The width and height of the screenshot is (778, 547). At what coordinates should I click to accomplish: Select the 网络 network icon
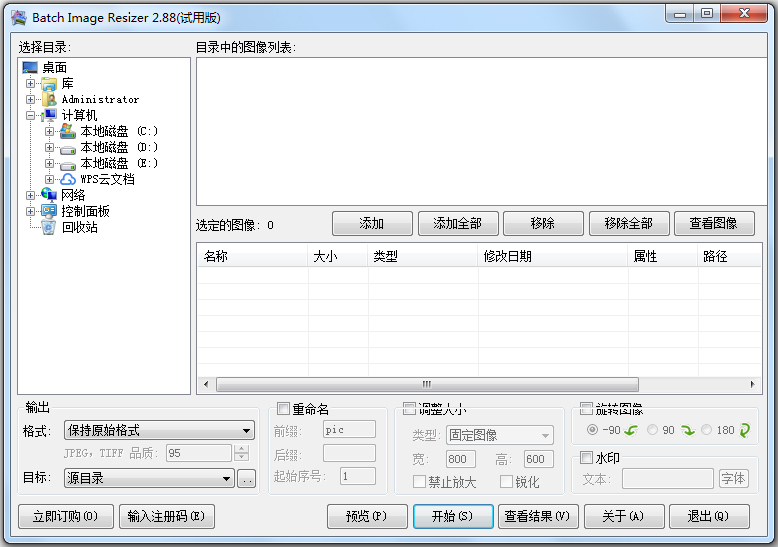(49, 195)
